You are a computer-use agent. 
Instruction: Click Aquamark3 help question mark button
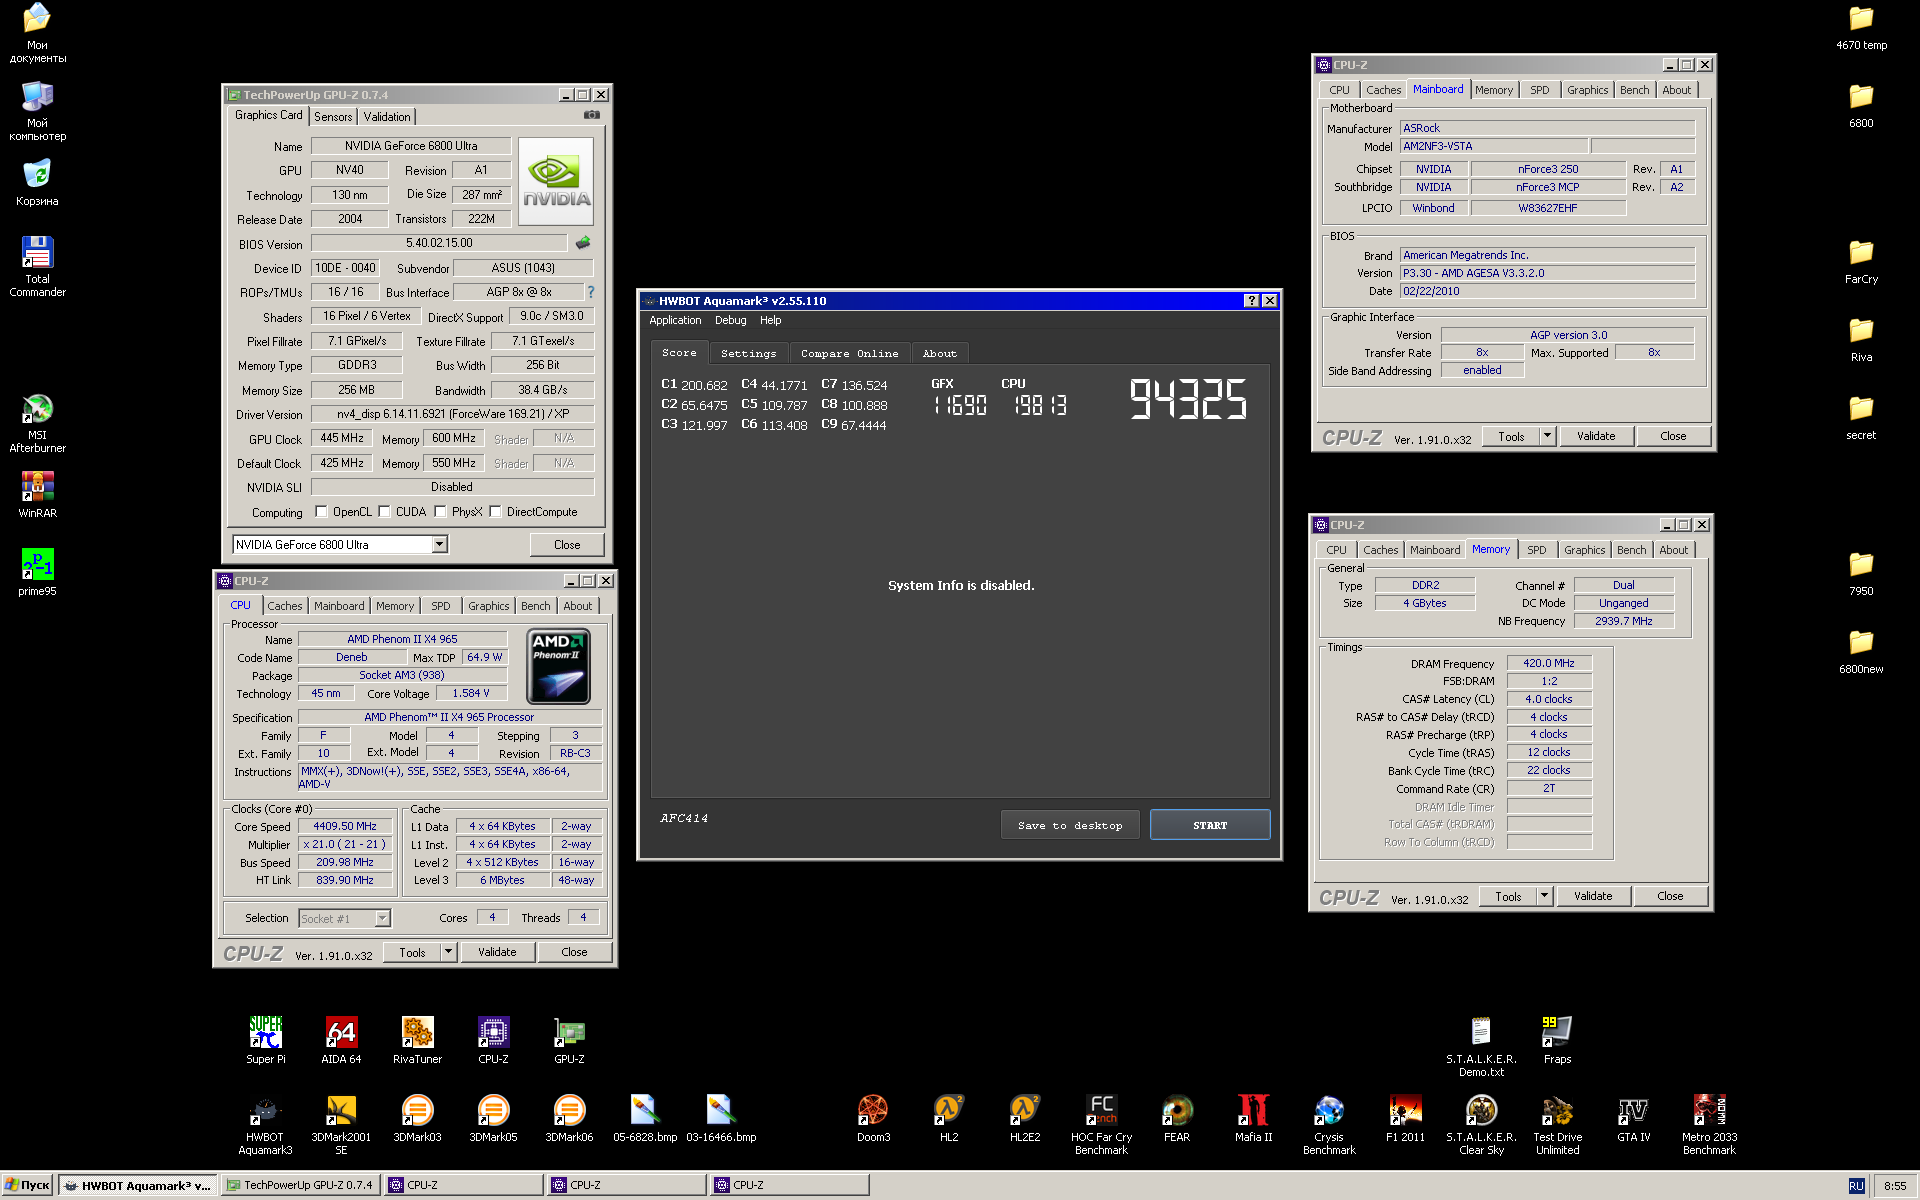(x=1251, y=300)
